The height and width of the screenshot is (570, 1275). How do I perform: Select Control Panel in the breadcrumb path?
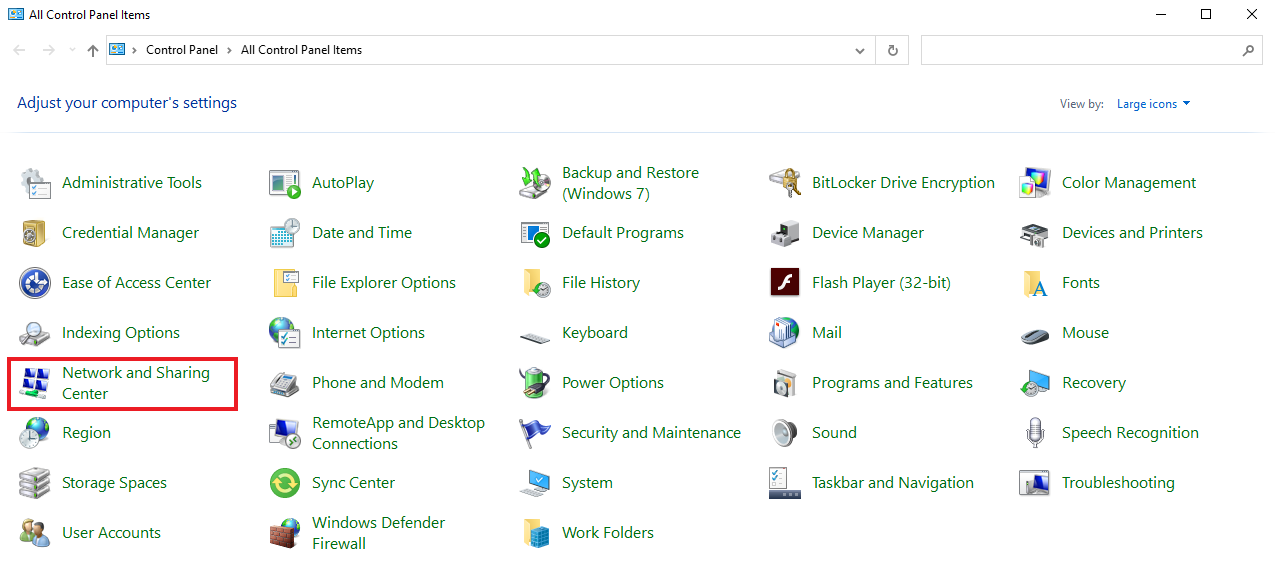tap(181, 50)
